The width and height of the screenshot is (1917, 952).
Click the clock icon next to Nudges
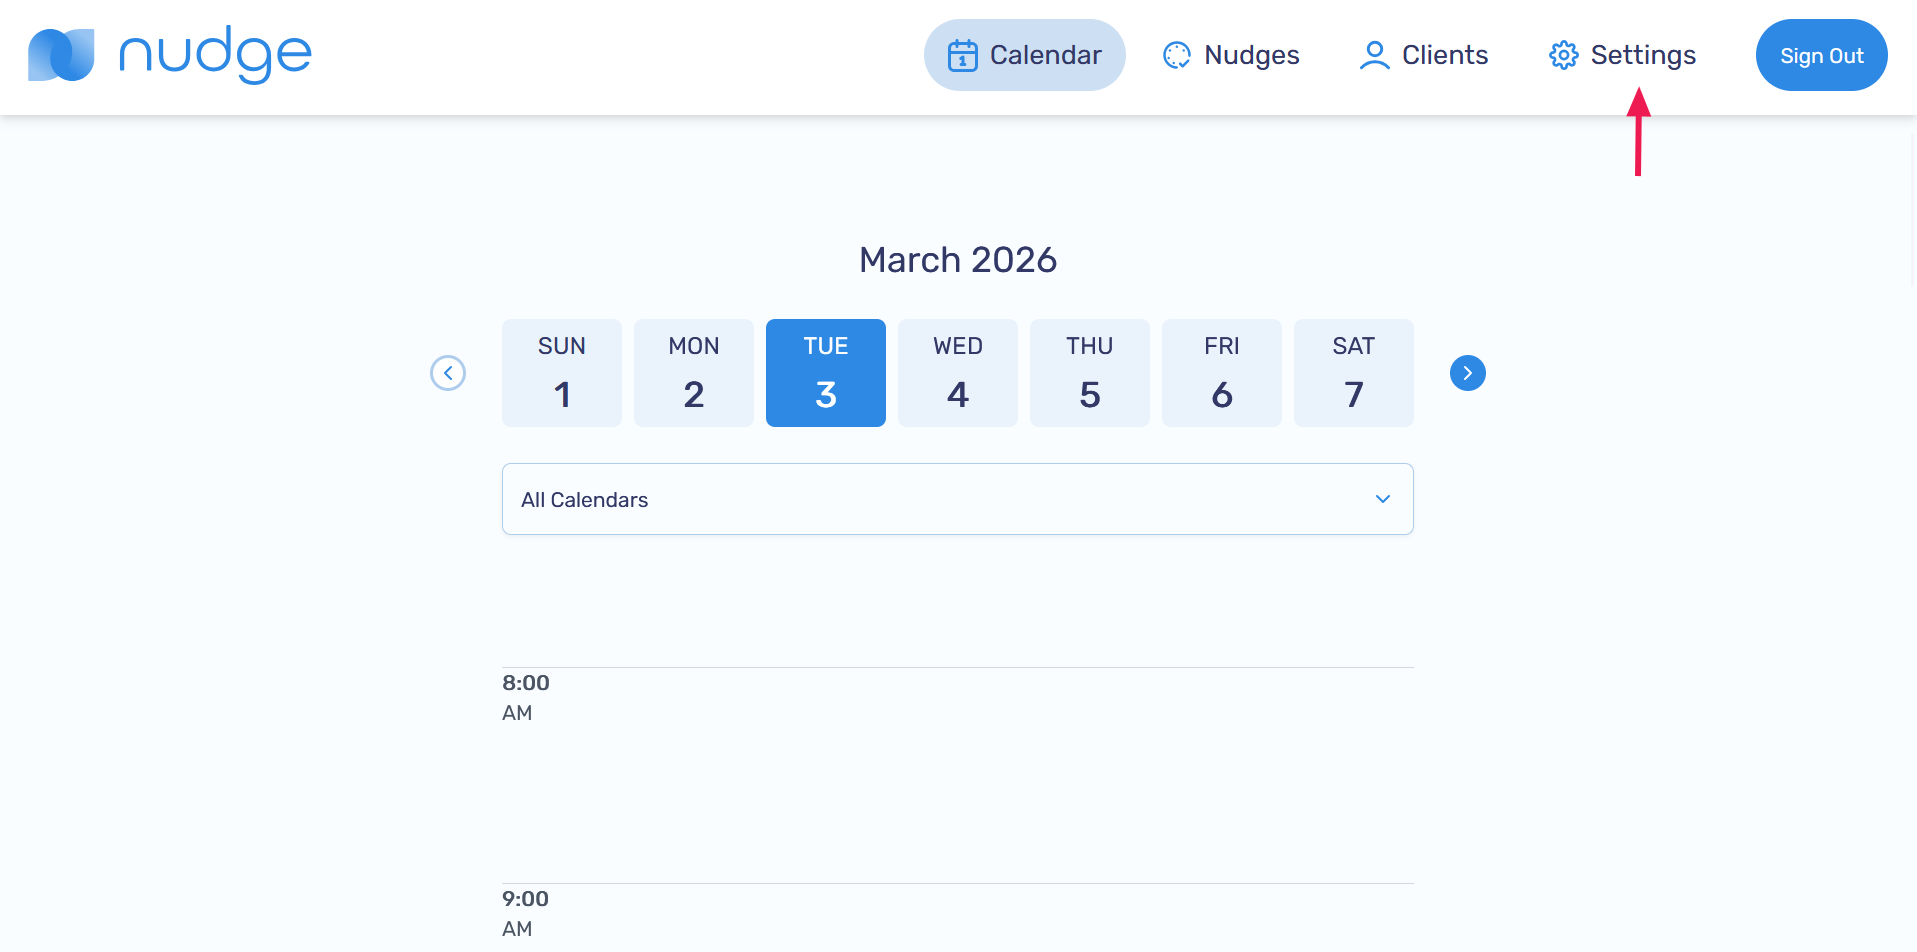tap(1176, 55)
